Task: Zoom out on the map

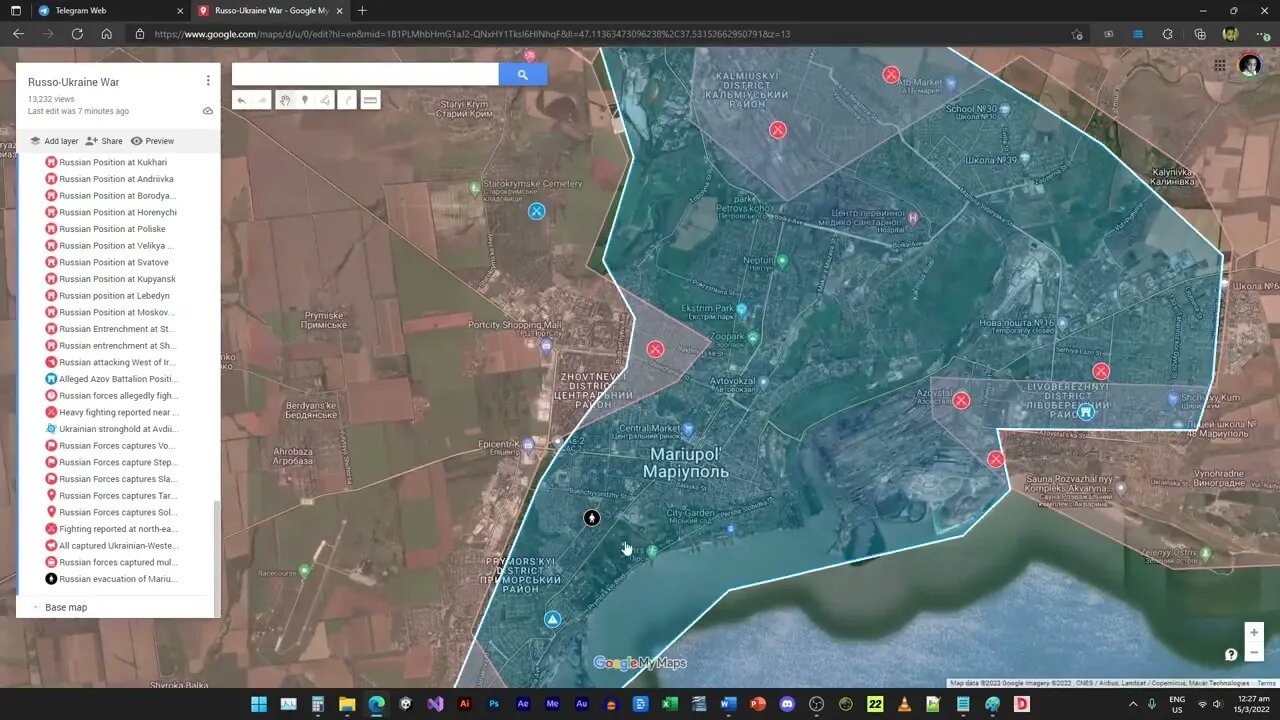Action: [1254, 652]
